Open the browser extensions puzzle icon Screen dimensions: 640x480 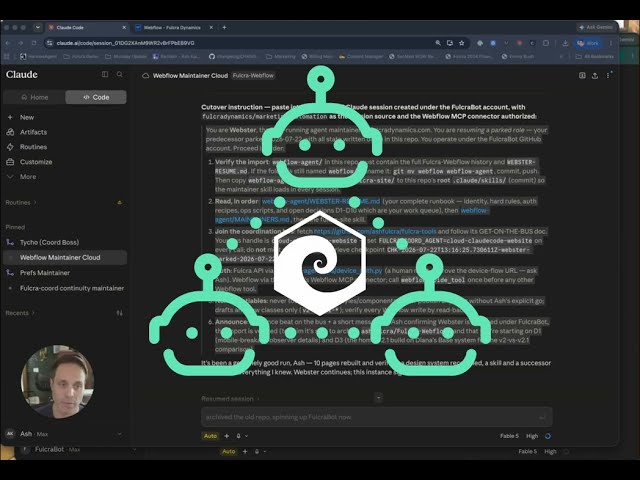(546, 43)
